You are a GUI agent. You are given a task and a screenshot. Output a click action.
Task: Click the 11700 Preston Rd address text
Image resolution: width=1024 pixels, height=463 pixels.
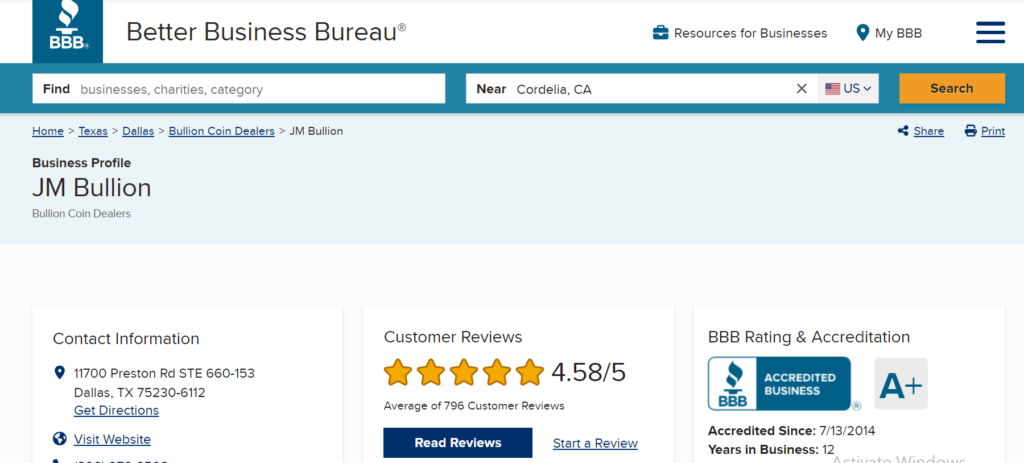point(164,374)
